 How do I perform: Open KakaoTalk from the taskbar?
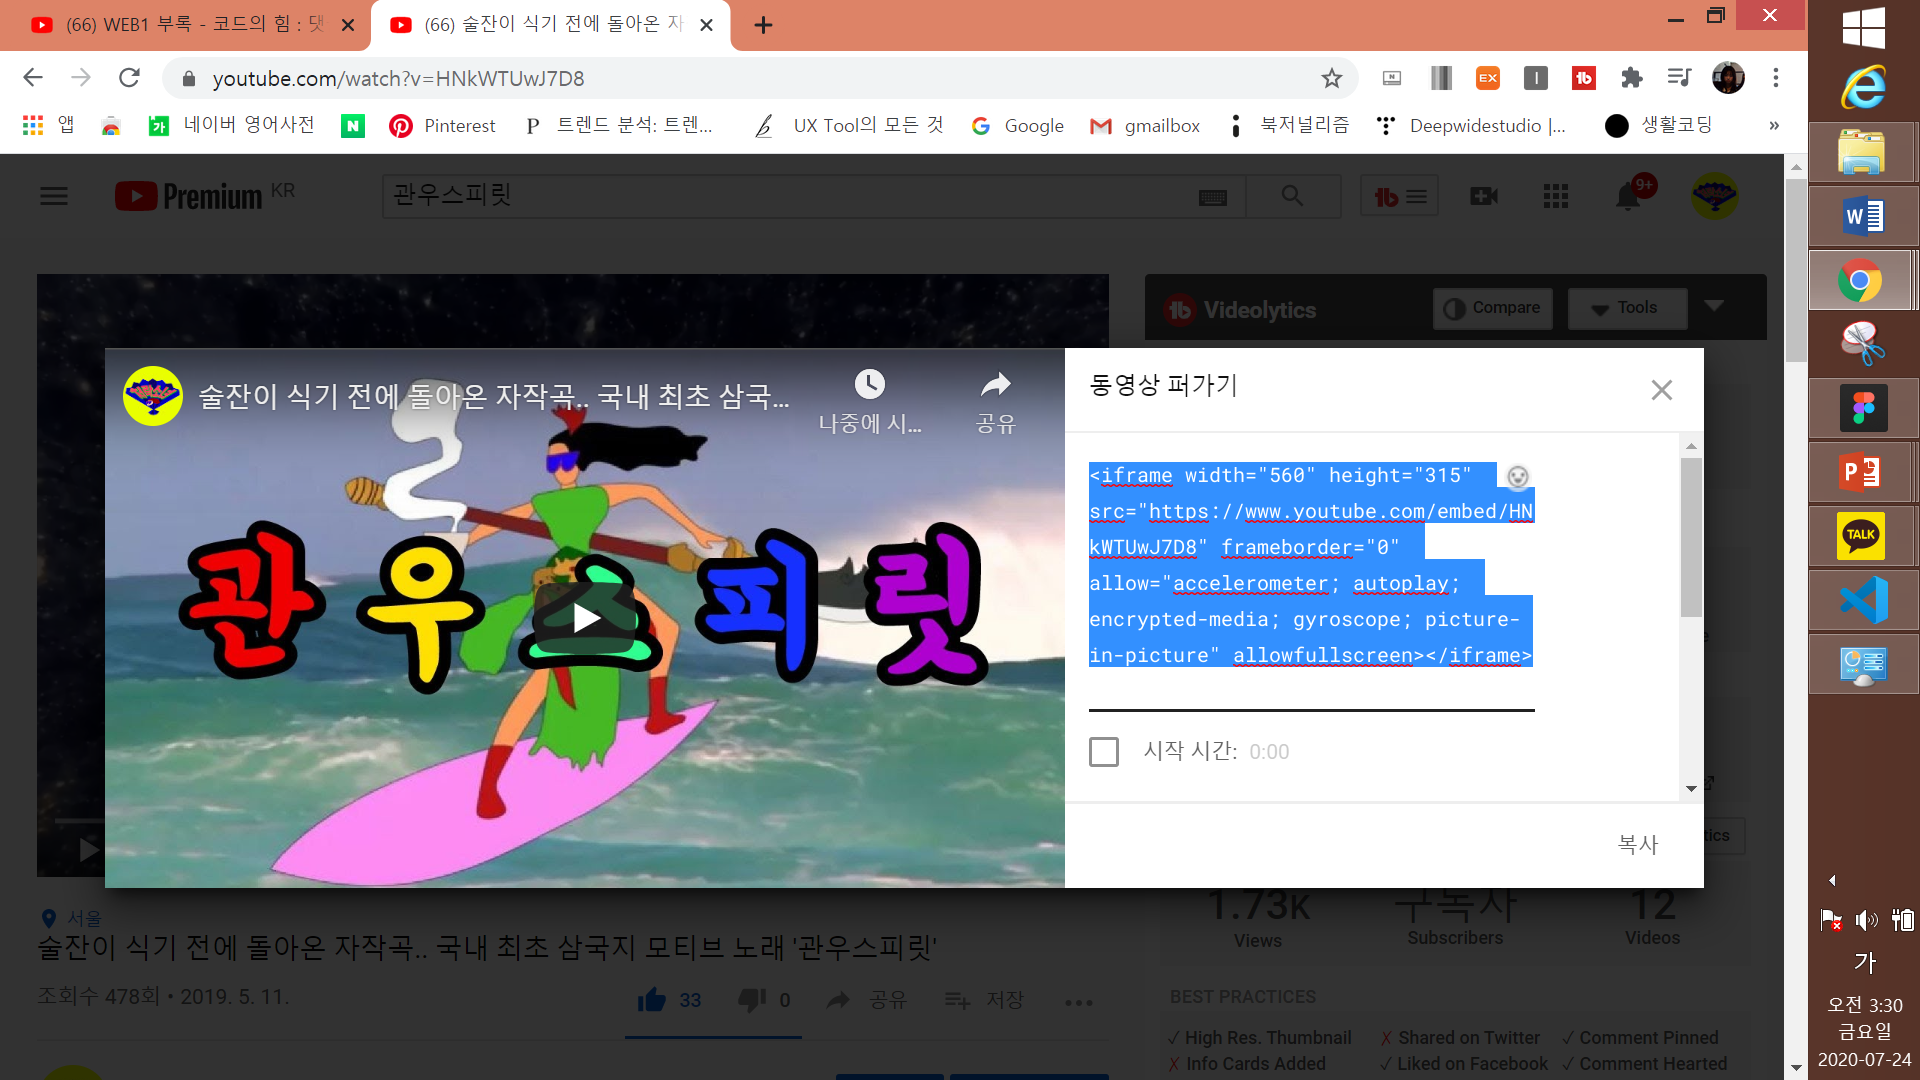tap(1861, 536)
